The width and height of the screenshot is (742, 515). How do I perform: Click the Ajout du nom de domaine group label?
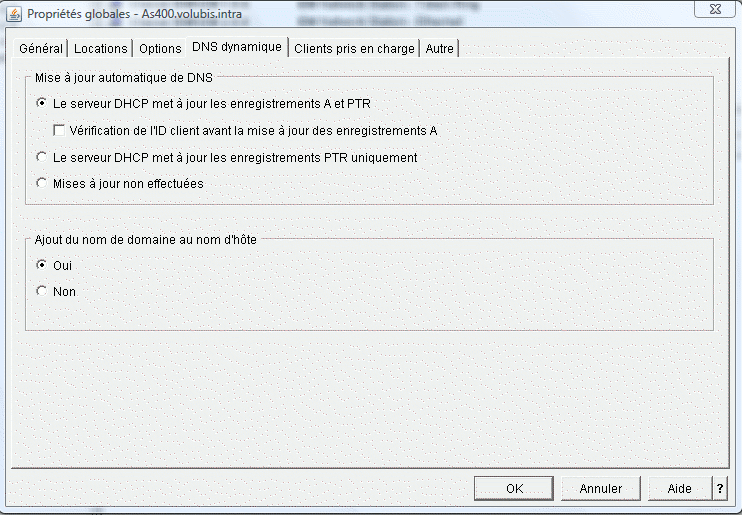point(145,240)
